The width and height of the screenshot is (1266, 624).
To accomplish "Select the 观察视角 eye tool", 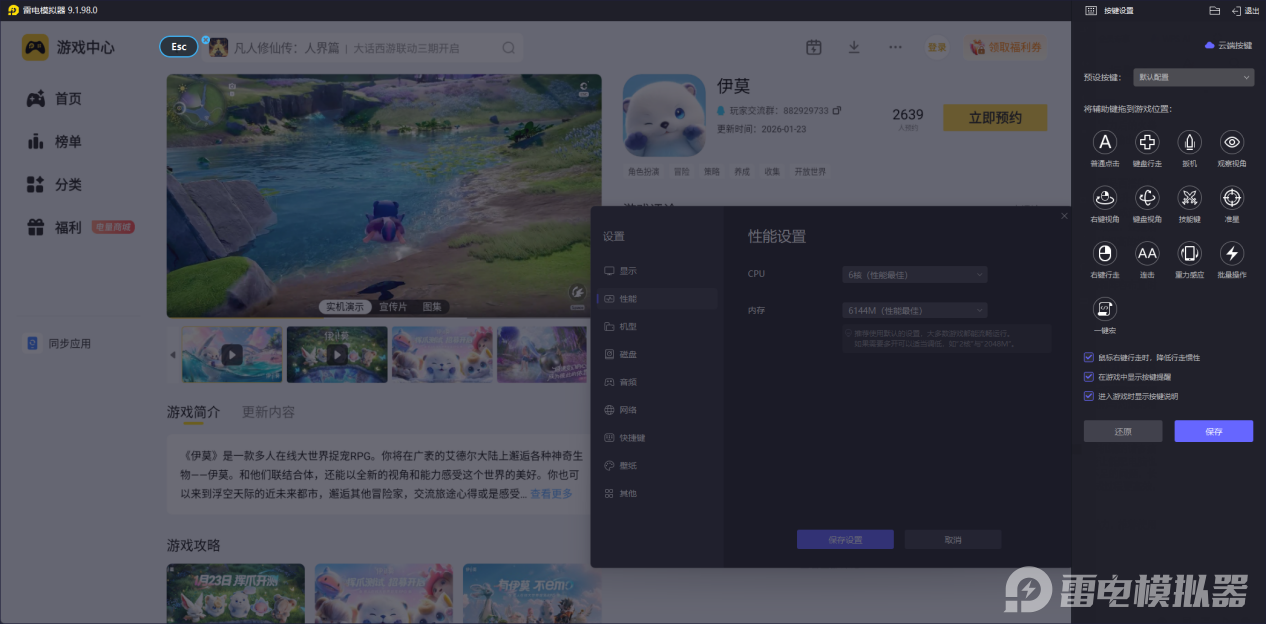I will 1232,142.
